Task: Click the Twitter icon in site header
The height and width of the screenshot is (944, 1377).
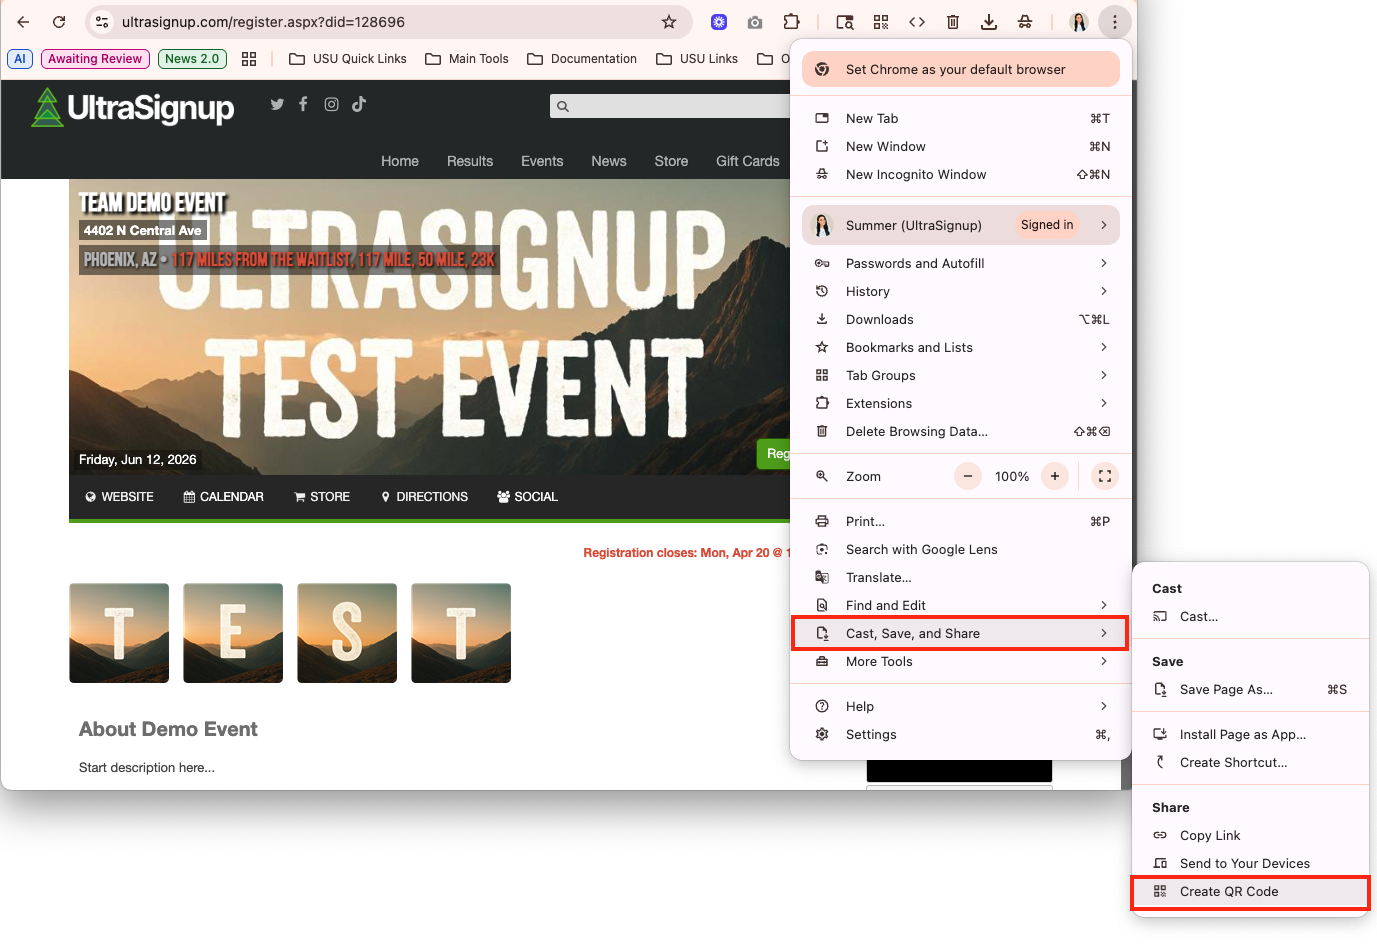Action: (277, 104)
